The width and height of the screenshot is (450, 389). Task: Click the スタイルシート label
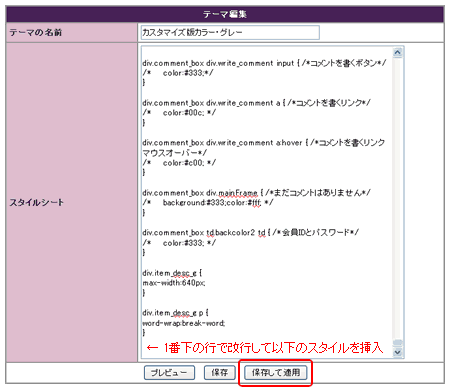click(x=37, y=202)
